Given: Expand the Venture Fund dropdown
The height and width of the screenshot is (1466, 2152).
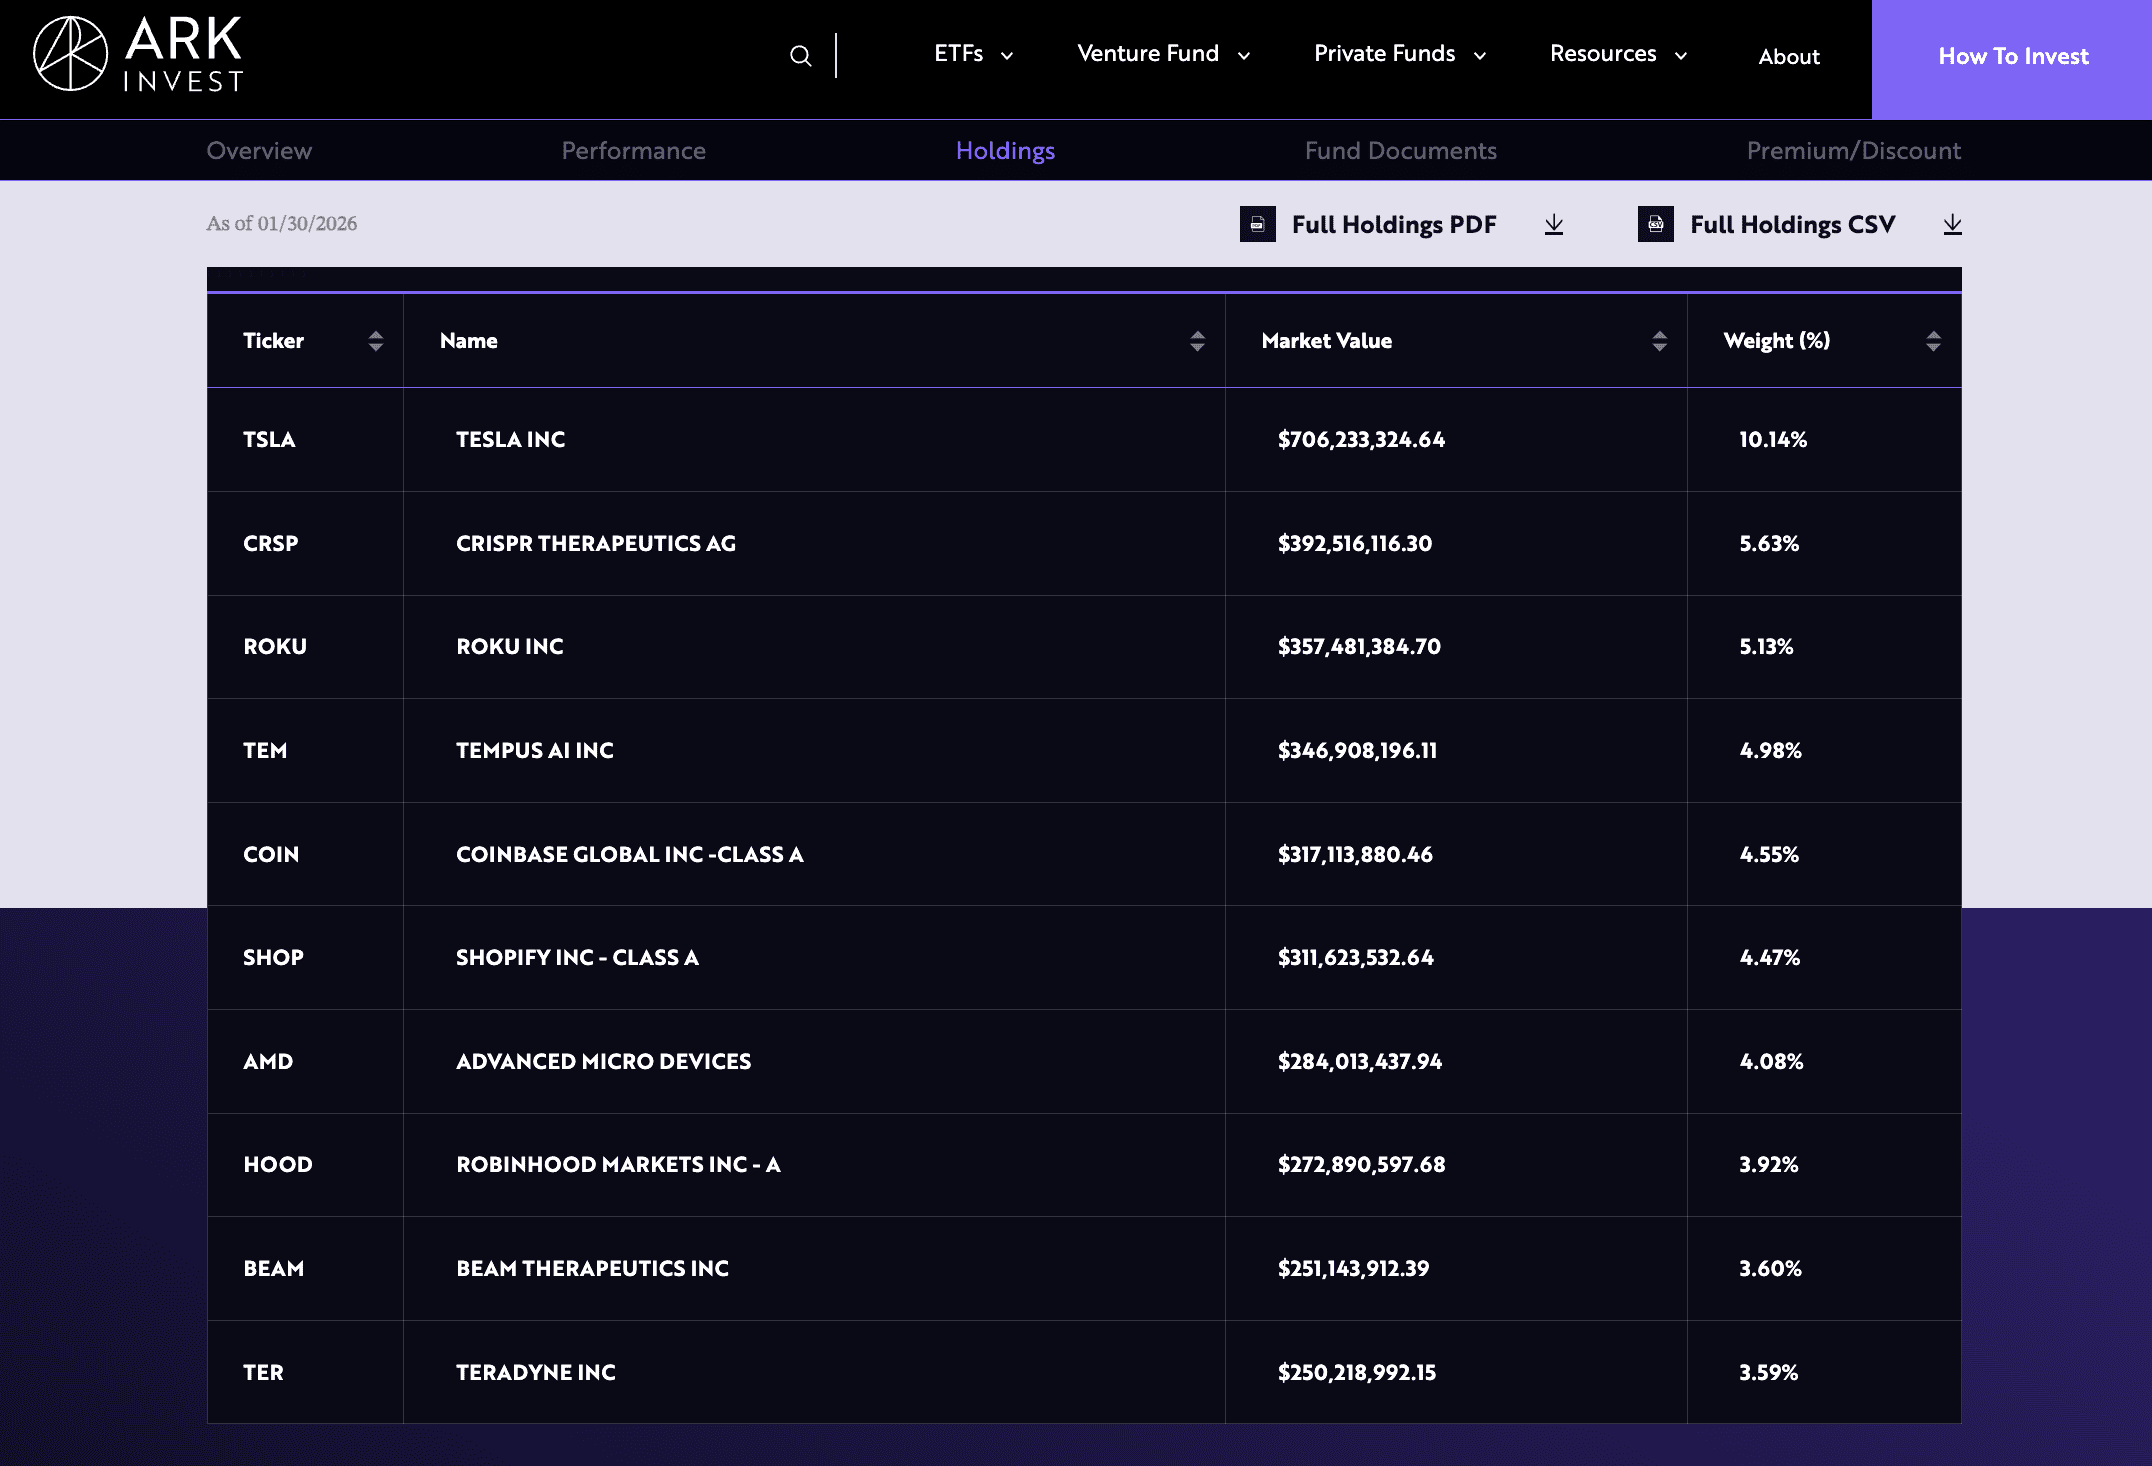Looking at the screenshot, I should click(x=1161, y=54).
